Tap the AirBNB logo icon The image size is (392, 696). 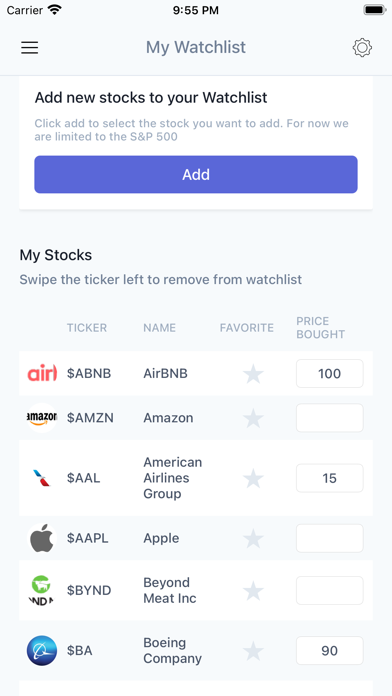click(x=42, y=373)
